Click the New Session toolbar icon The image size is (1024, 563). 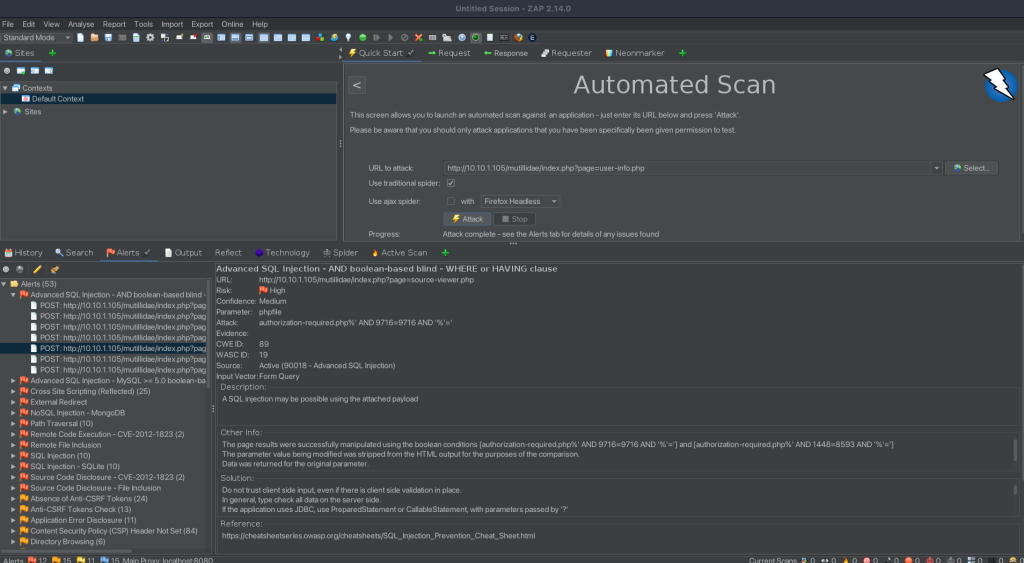[x=80, y=38]
